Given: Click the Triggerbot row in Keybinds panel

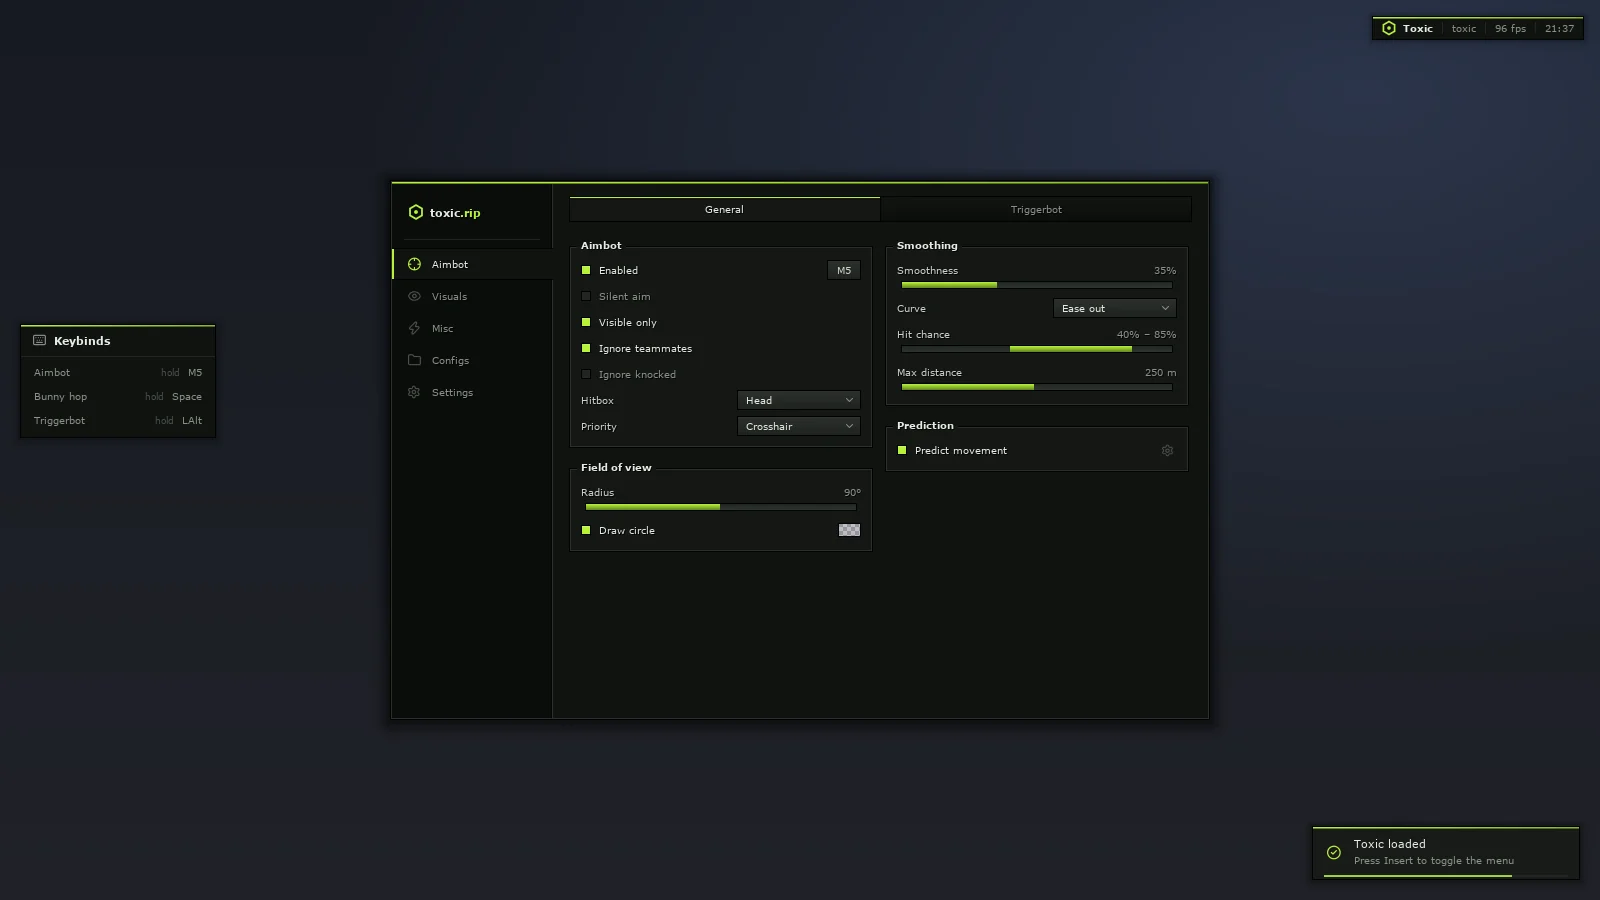Looking at the screenshot, I should point(118,420).
